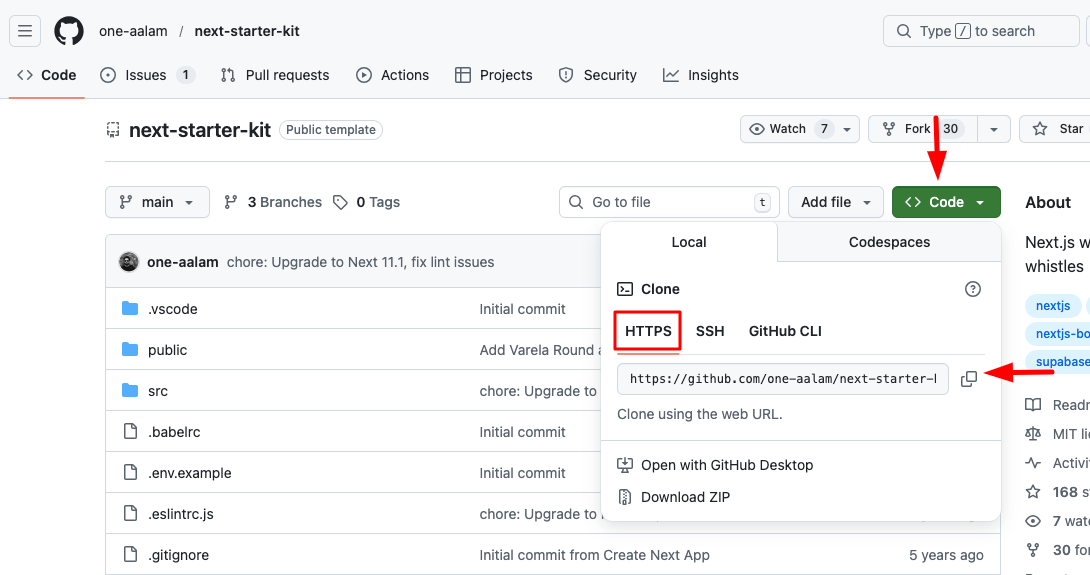
Task: View the 0 Tags link
Action: tap(366, 202)
